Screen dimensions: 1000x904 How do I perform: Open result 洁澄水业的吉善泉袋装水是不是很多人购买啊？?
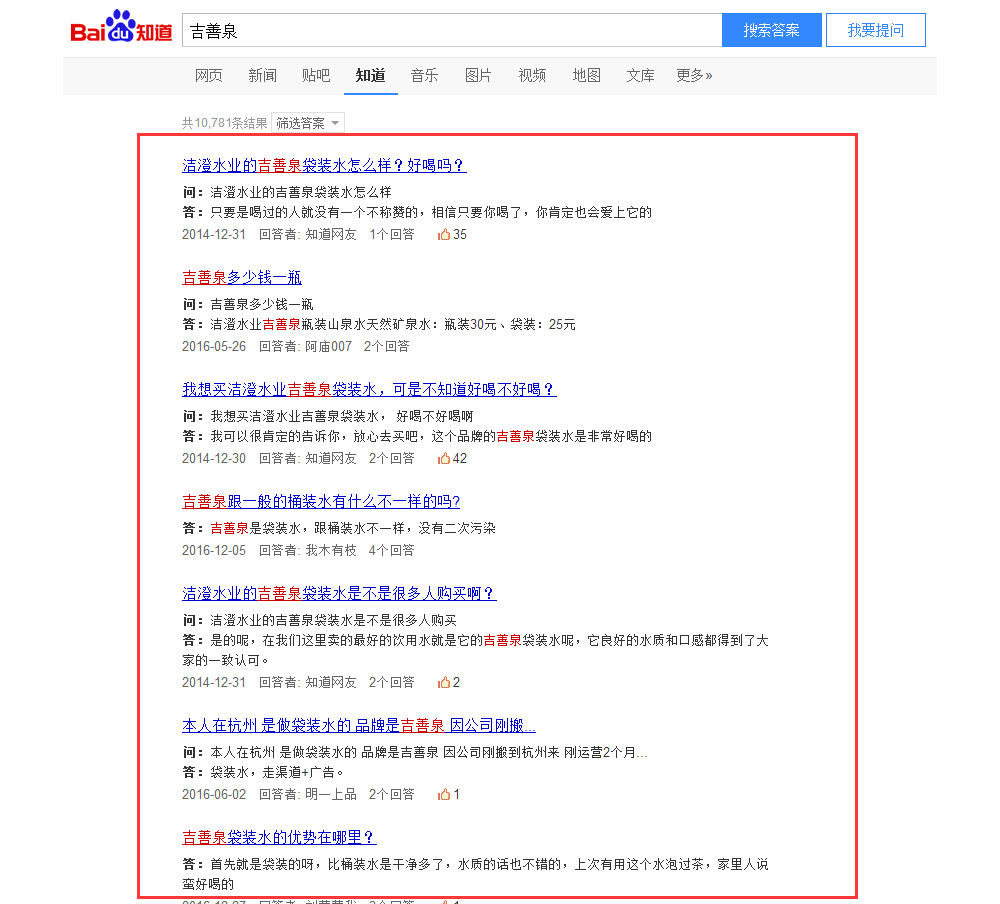339,594
